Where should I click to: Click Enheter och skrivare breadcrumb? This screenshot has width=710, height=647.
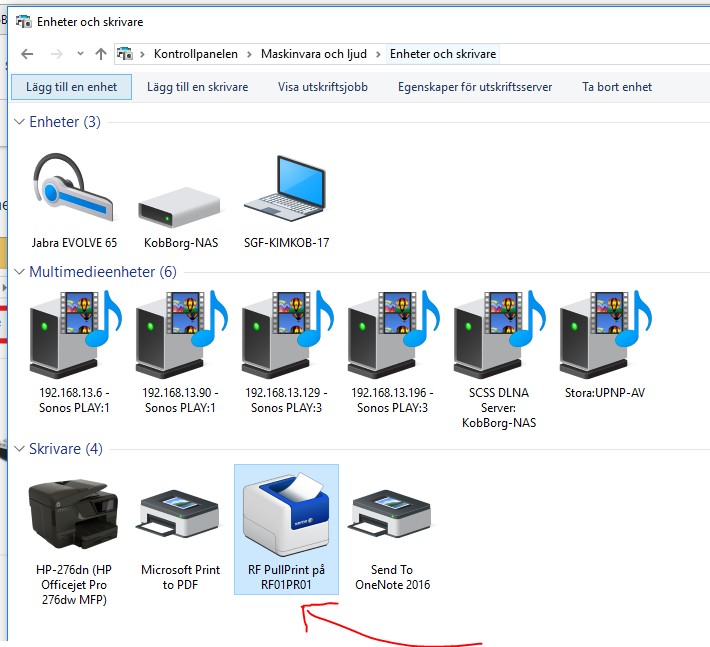tap(443, 54)
